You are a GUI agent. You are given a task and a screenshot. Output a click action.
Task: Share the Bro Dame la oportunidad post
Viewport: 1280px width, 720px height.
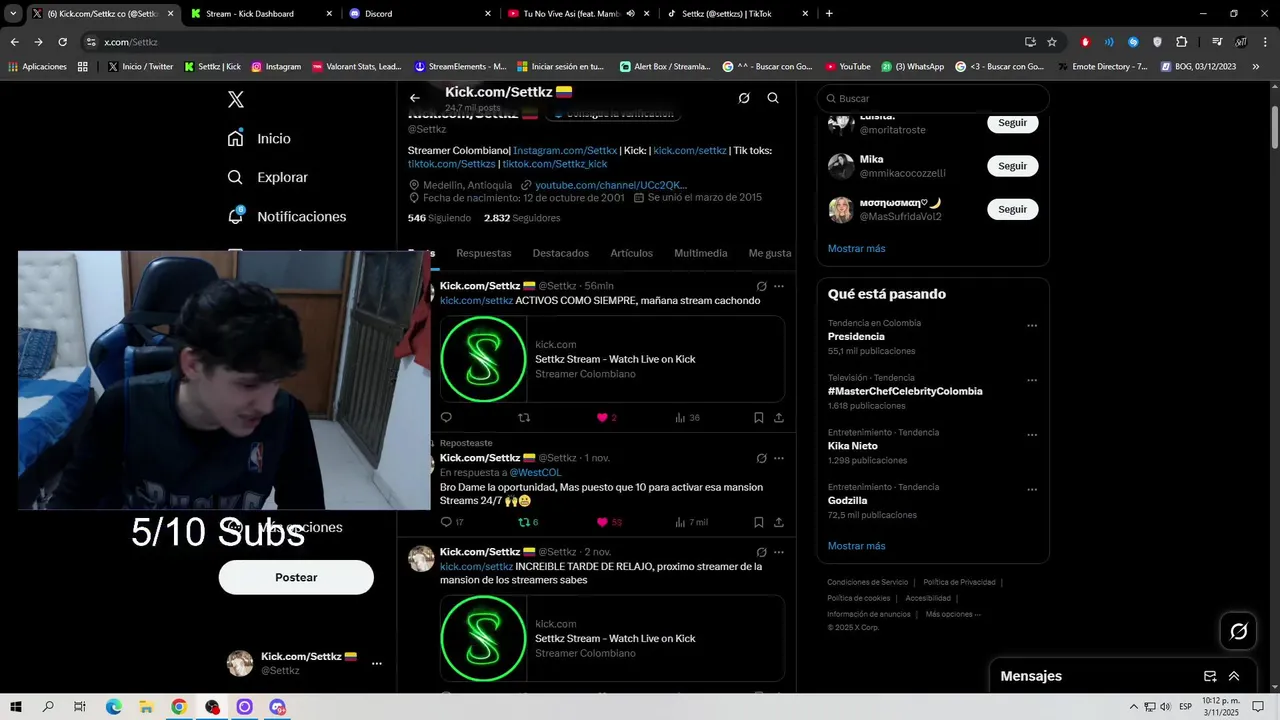(x=778, y=522)
